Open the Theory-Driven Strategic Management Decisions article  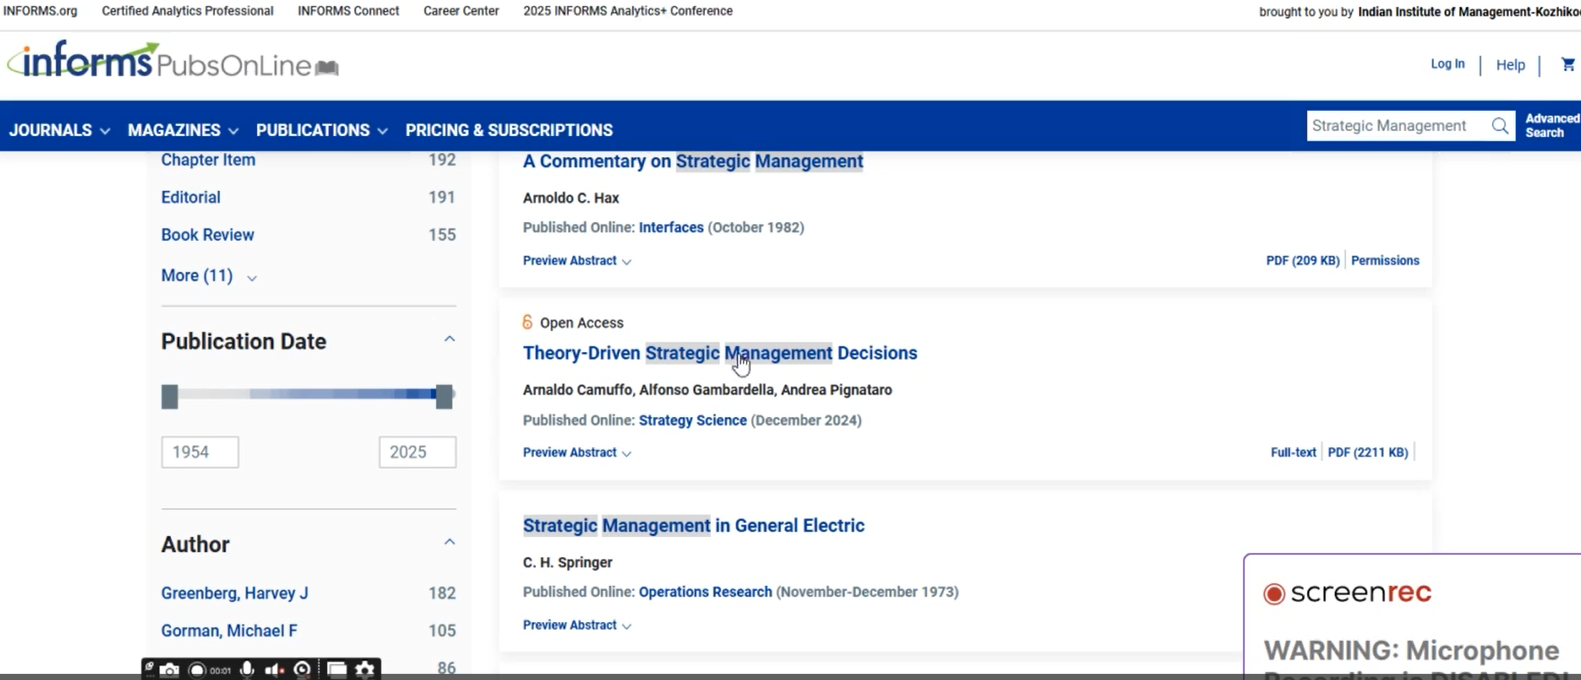[x=719, y=353]
